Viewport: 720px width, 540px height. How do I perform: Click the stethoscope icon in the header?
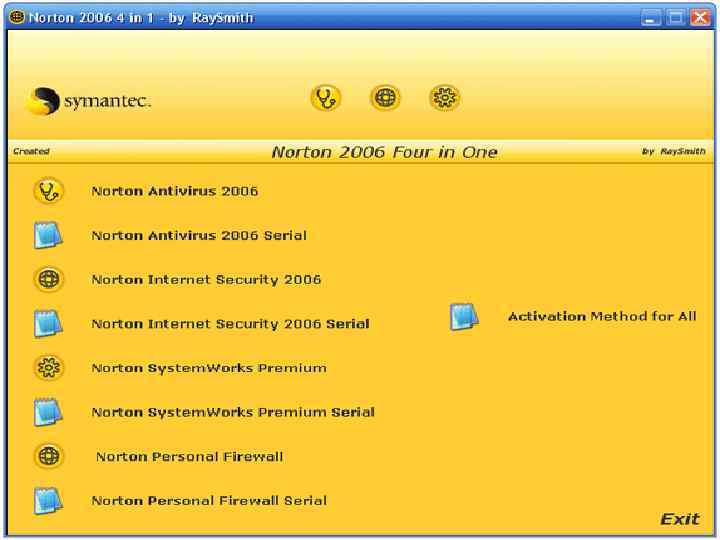(x=326, y=98)
